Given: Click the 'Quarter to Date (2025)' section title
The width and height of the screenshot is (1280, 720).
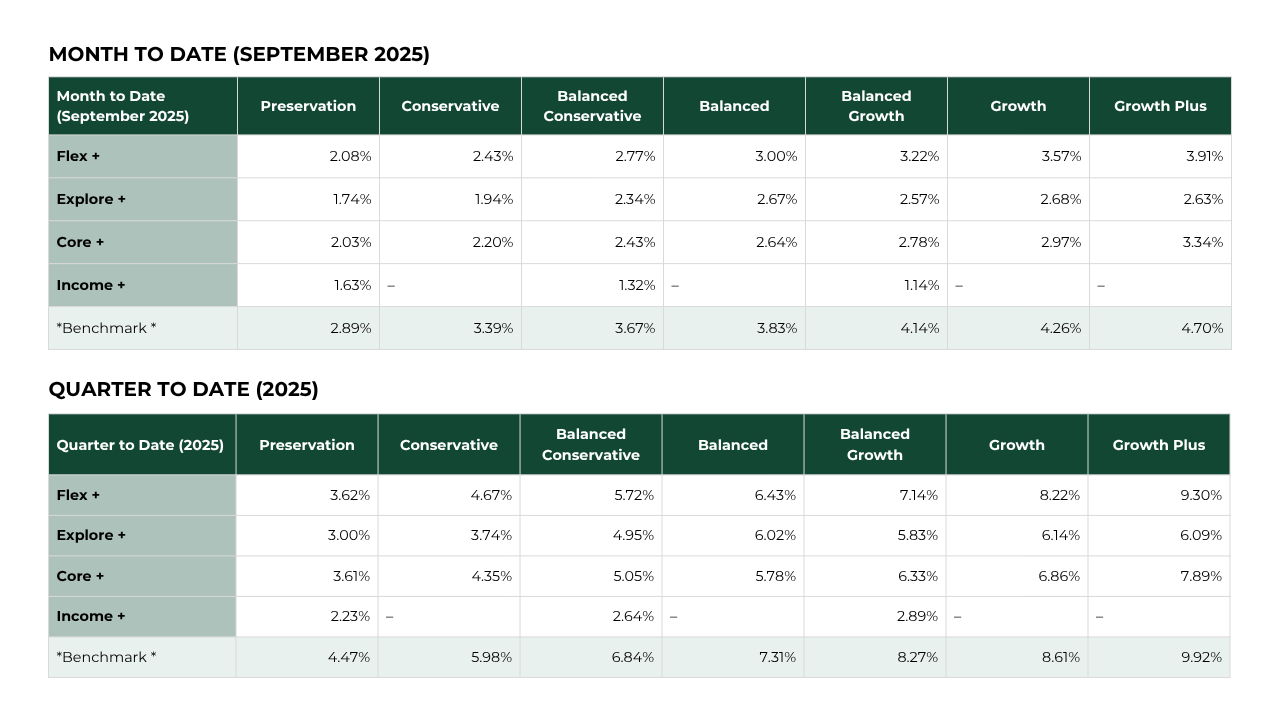Looking at the screenshot, I should click(x=183, y=390).
